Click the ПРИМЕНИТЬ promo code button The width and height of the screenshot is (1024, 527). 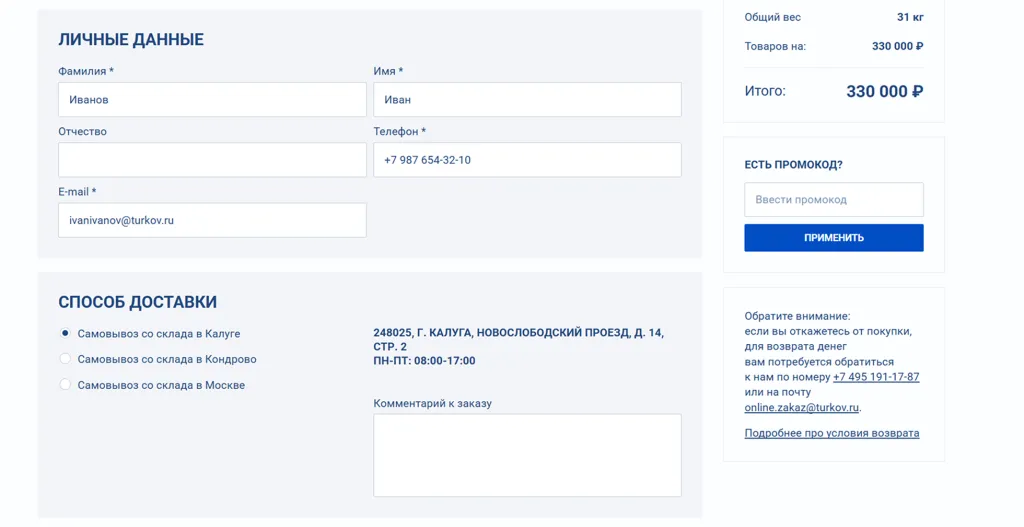click(834, 238)
